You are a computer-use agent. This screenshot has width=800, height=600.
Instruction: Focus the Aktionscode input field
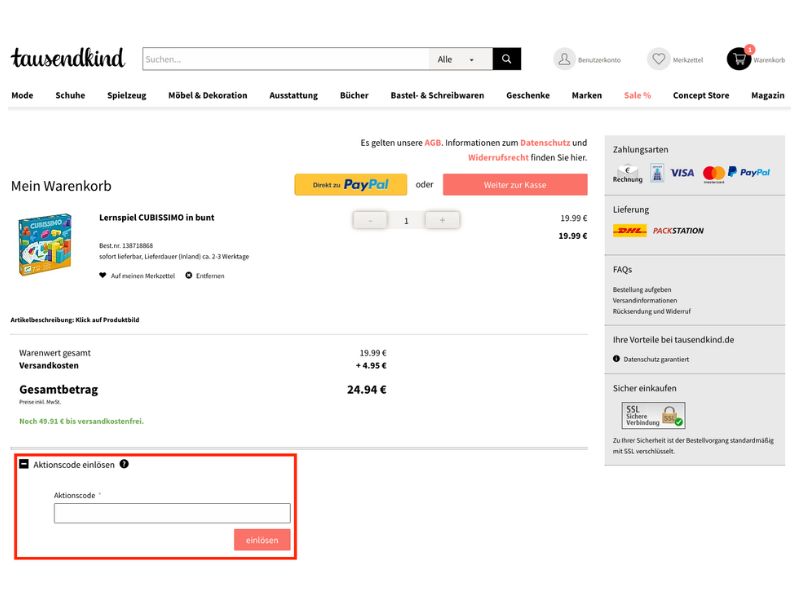point(172,513)
